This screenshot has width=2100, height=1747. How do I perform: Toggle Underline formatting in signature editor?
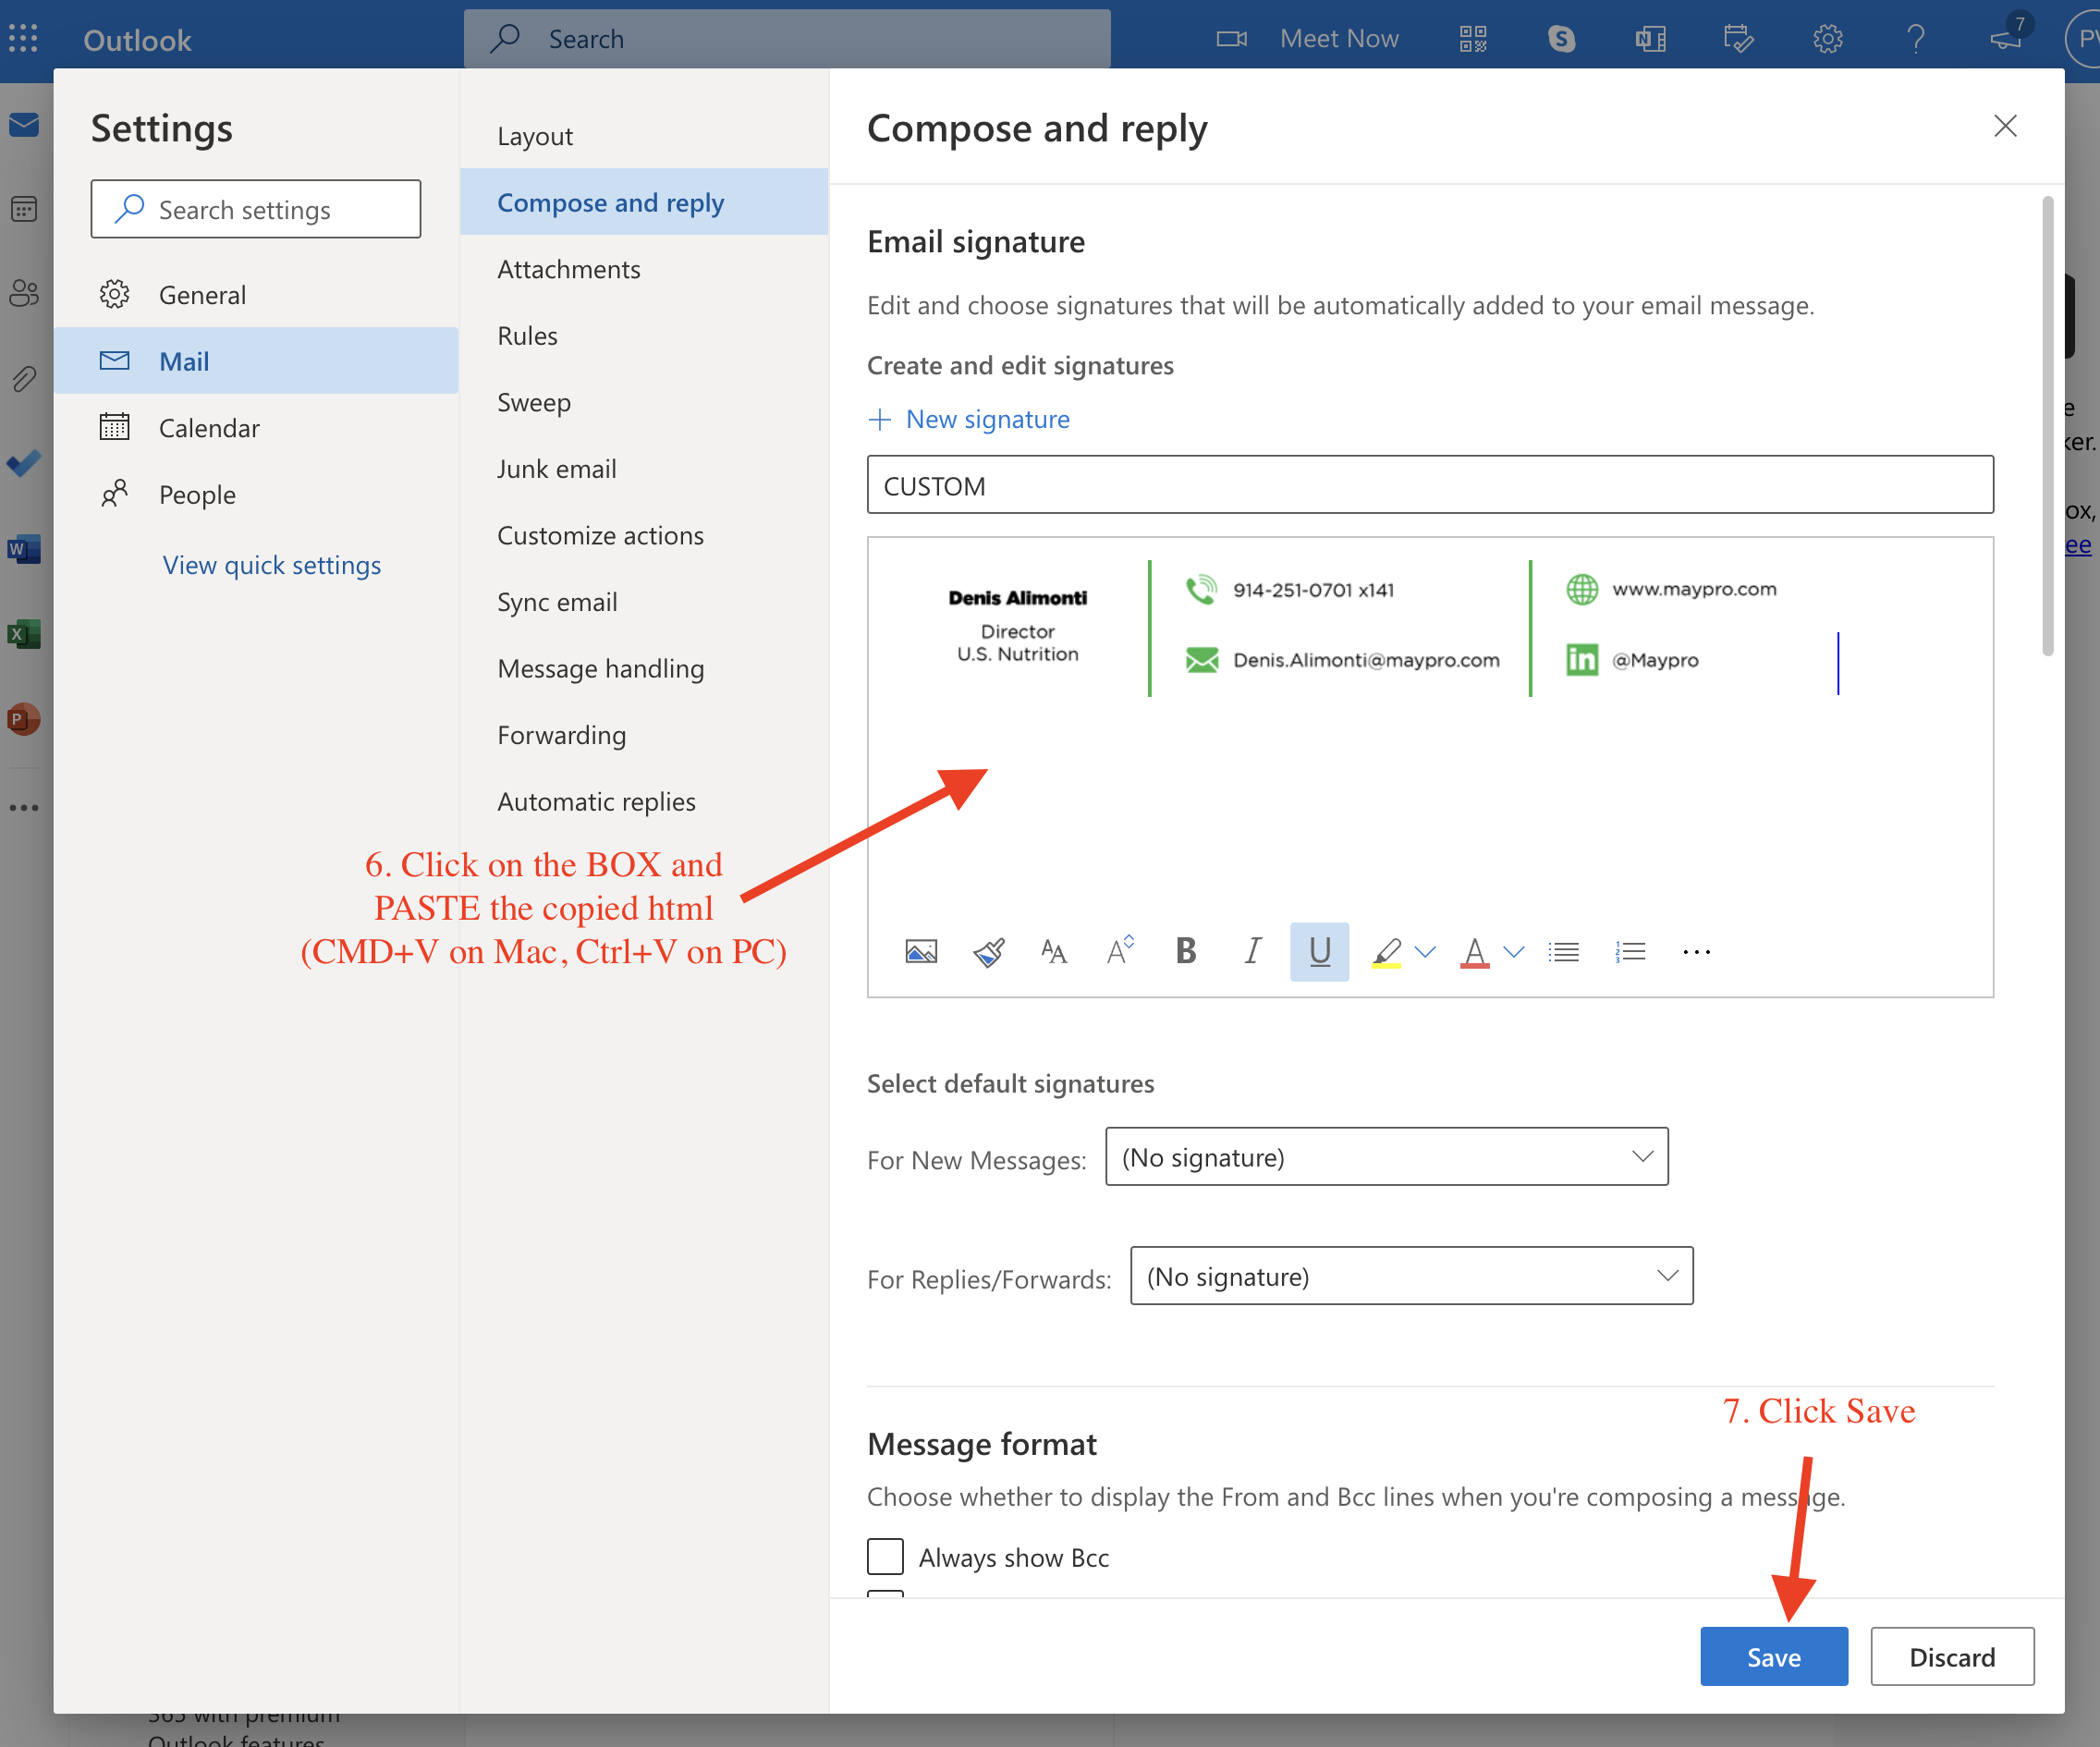(x=1319, y=951)
